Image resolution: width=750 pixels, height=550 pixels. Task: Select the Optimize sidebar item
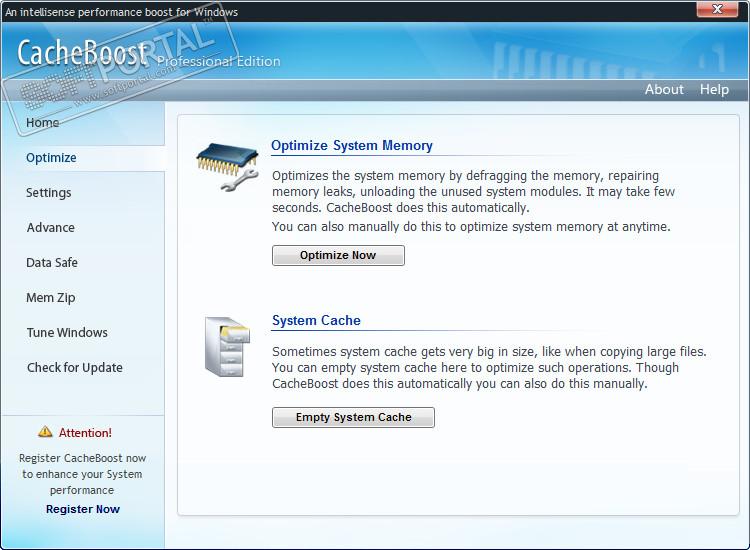(x=51, y=158)
